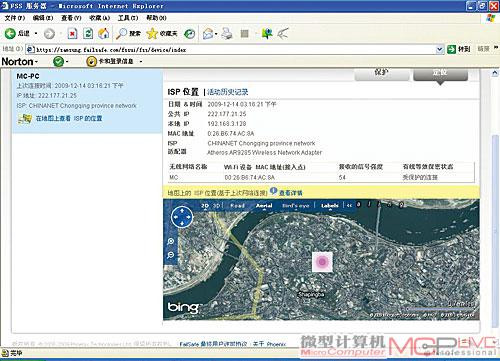Zoom in on the Bing map
Screen dimensions: 500x361
click(171, 241)
